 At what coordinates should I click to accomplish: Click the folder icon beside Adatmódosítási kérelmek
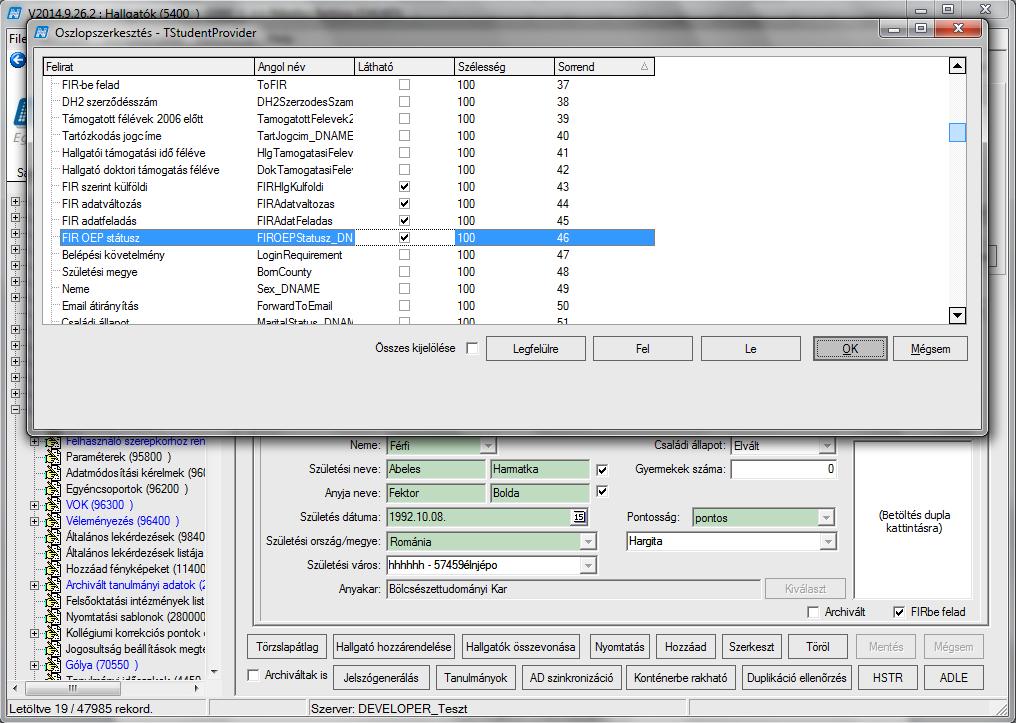(x=52, y=473)
